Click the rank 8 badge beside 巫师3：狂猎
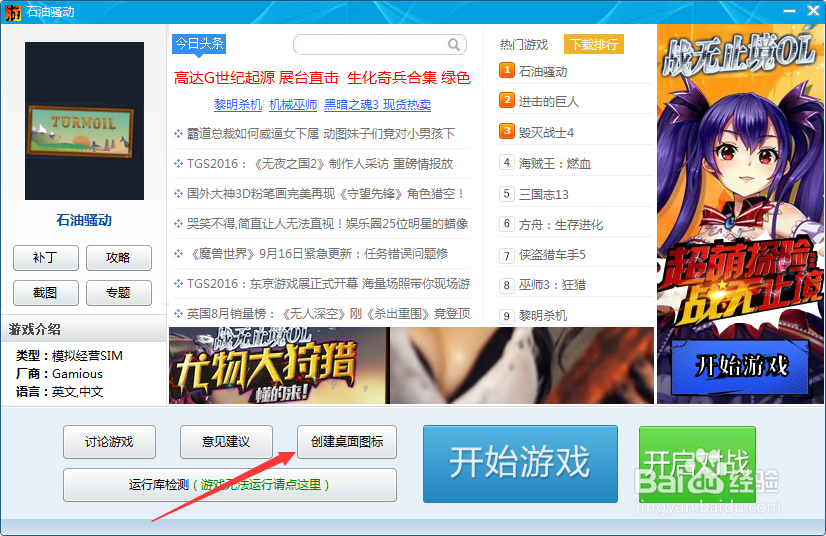 (507, 285)
